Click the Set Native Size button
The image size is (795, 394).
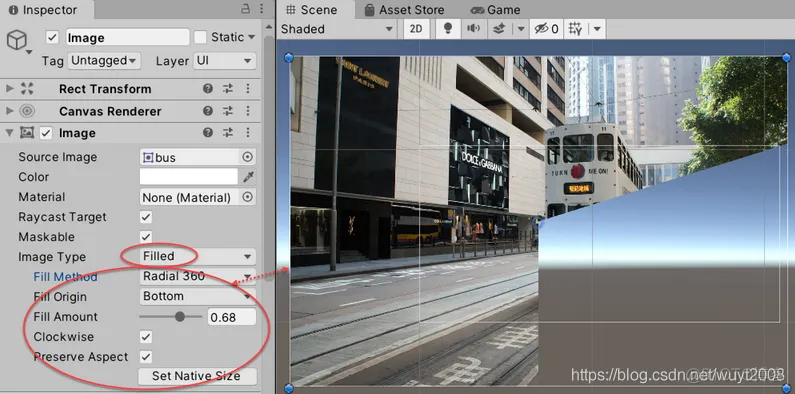click(x=197, y=376)
